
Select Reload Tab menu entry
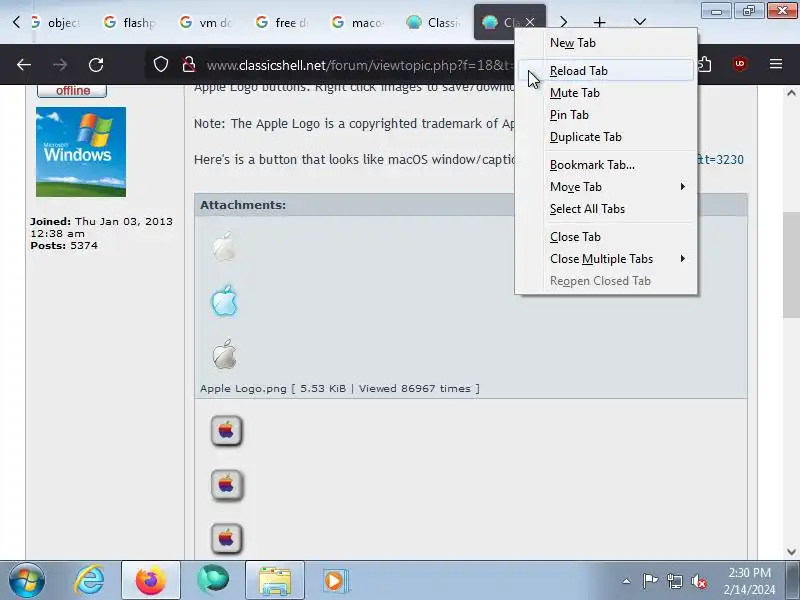606,71
